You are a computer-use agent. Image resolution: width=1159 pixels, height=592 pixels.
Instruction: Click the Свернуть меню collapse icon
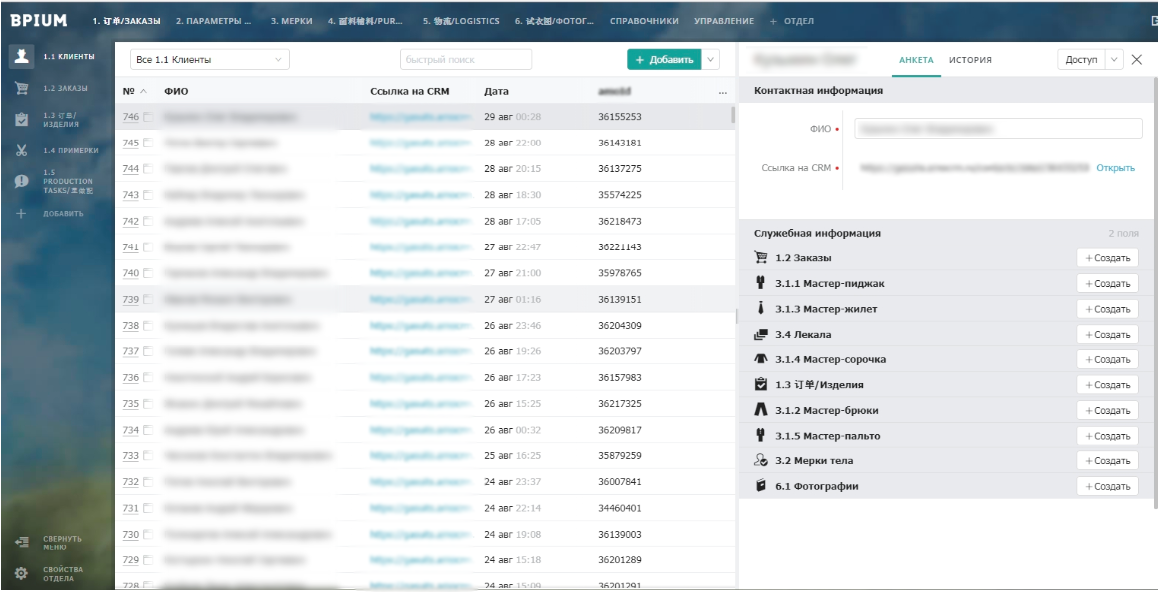[x=21, y=542]
